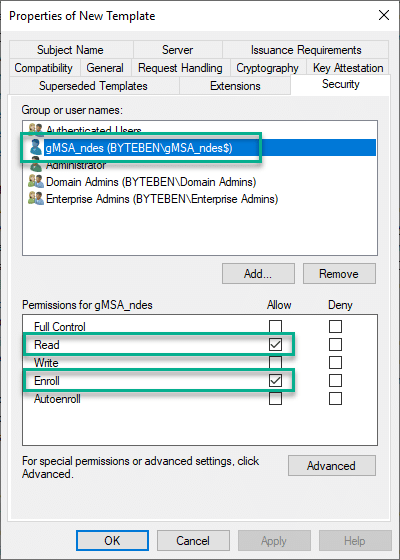Click the Add... button
The image size is (400, 560).
258,274
